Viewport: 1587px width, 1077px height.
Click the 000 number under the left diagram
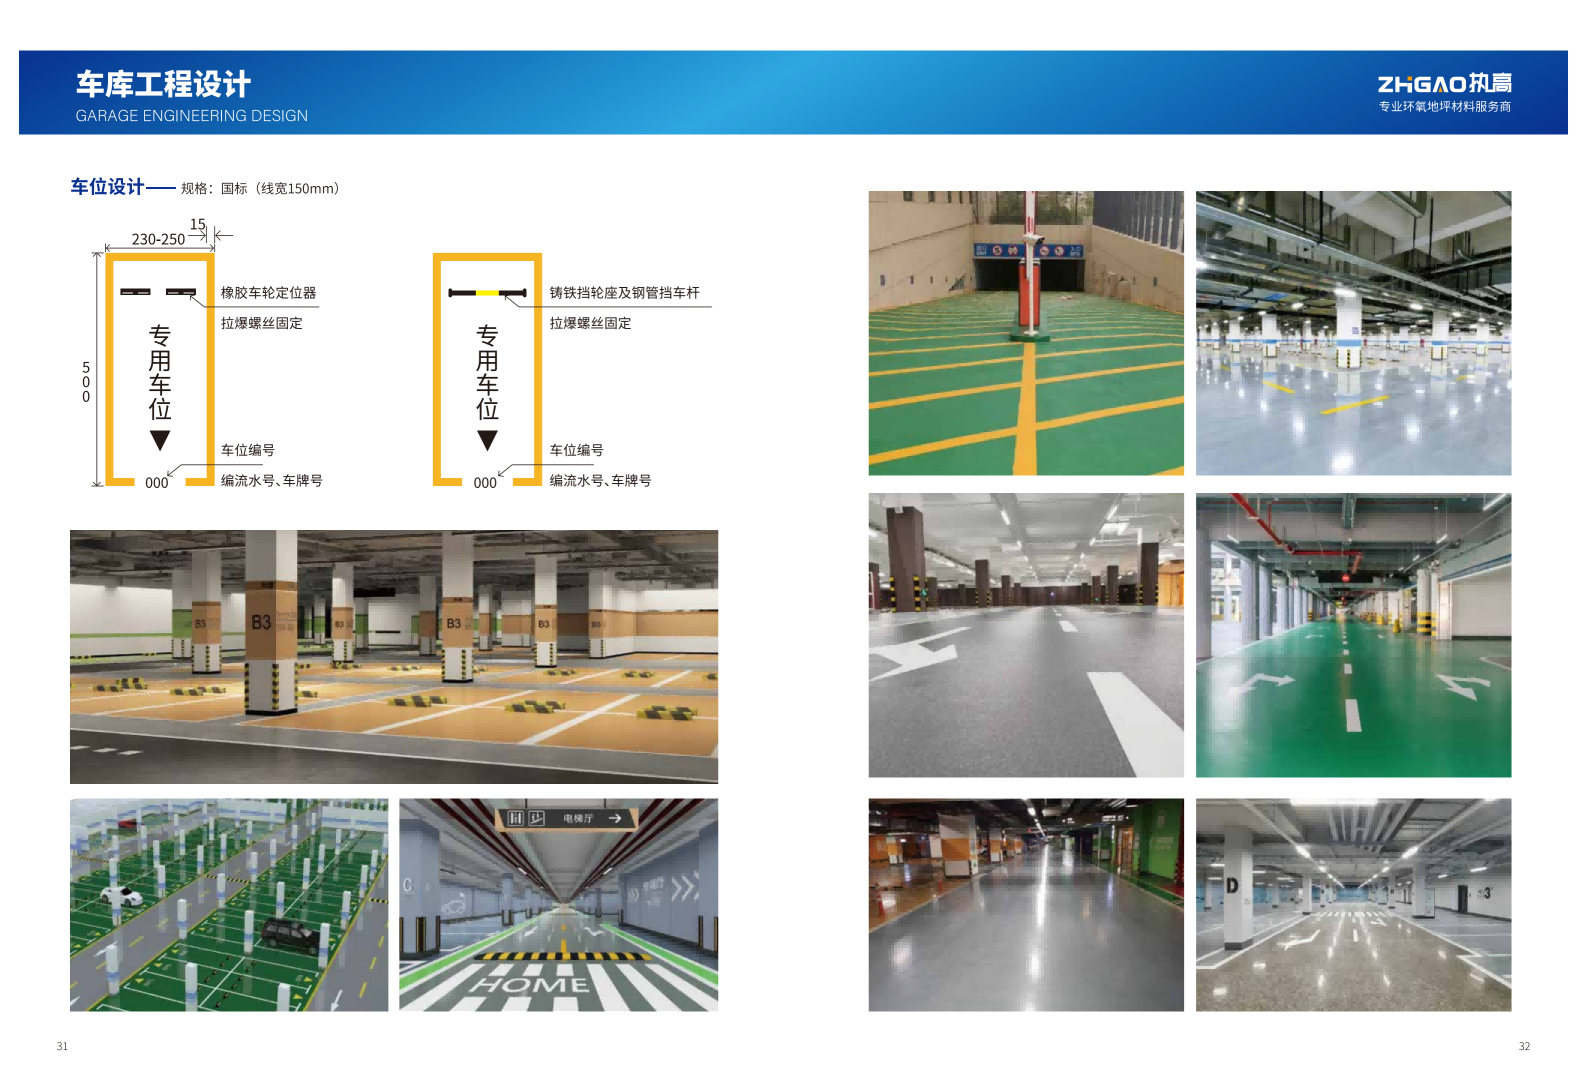[157, 483]
